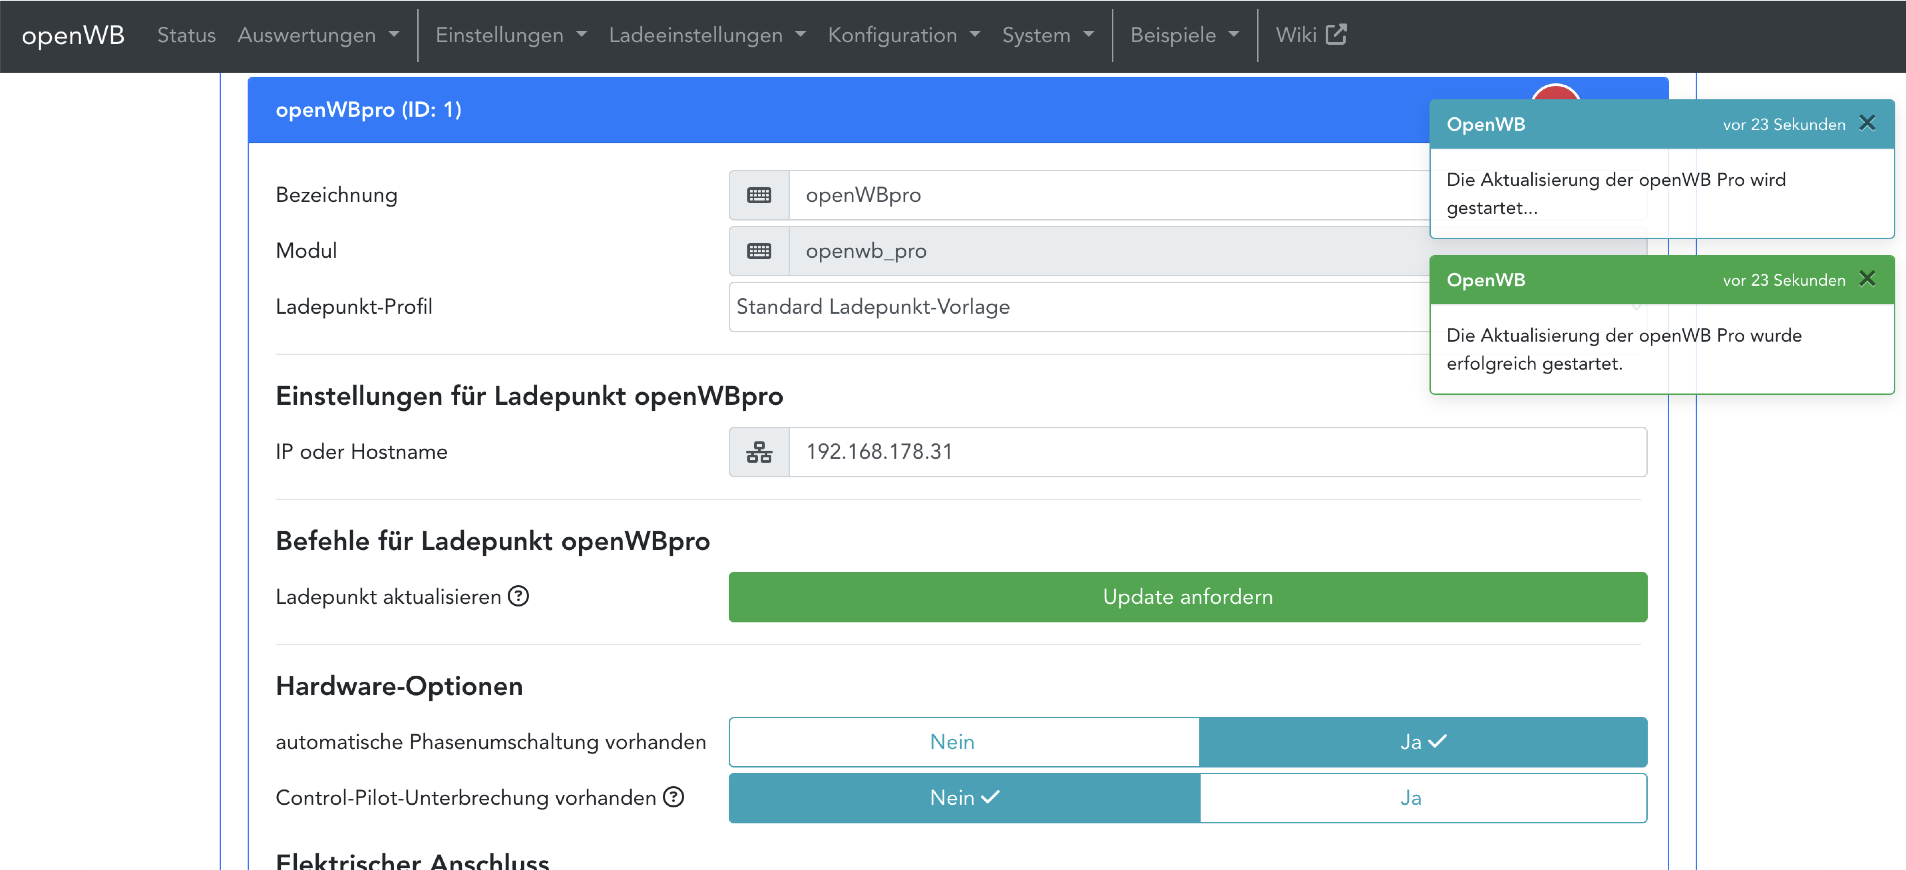Click keyboard icon beside Modul field
The image size is (1906, 870).
point(759,251)
